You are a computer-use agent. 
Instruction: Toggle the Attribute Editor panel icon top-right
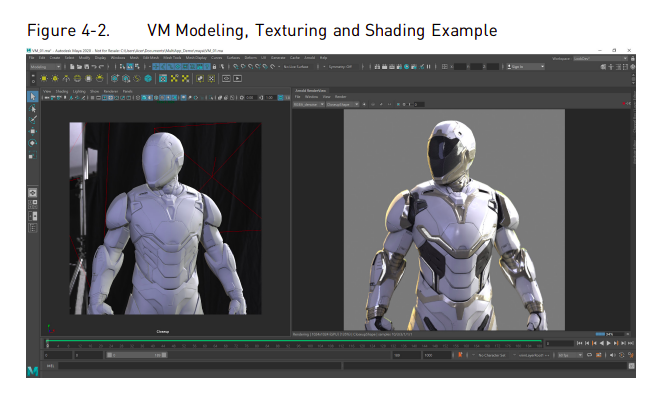coord(618,67)
